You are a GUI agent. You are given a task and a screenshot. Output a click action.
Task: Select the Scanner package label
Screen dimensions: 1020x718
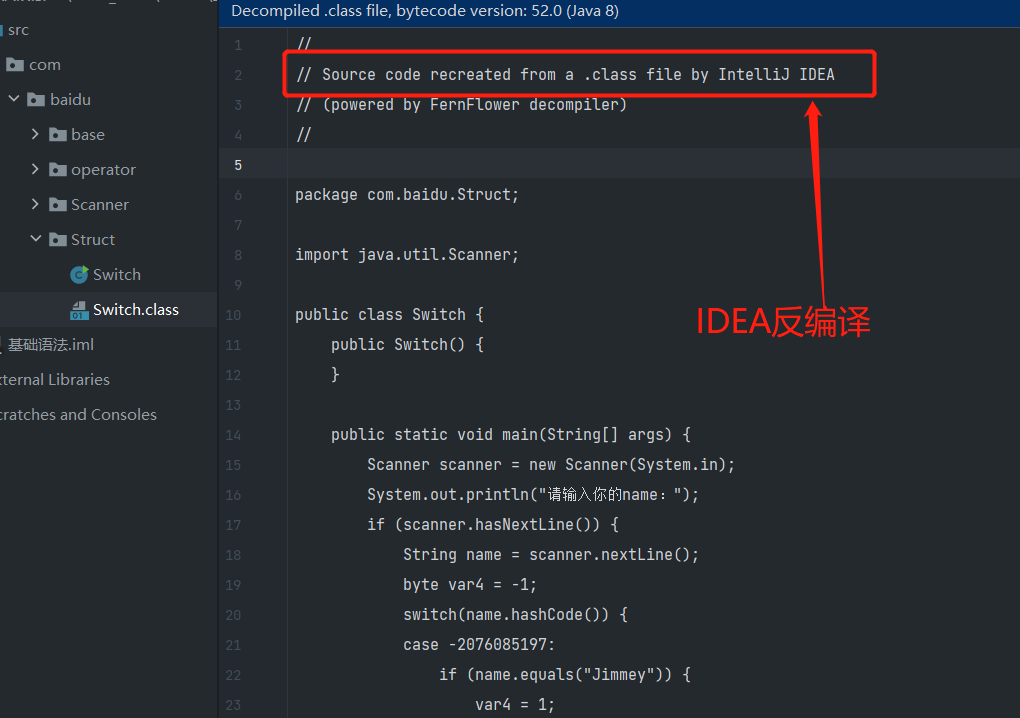coord(100,205)
